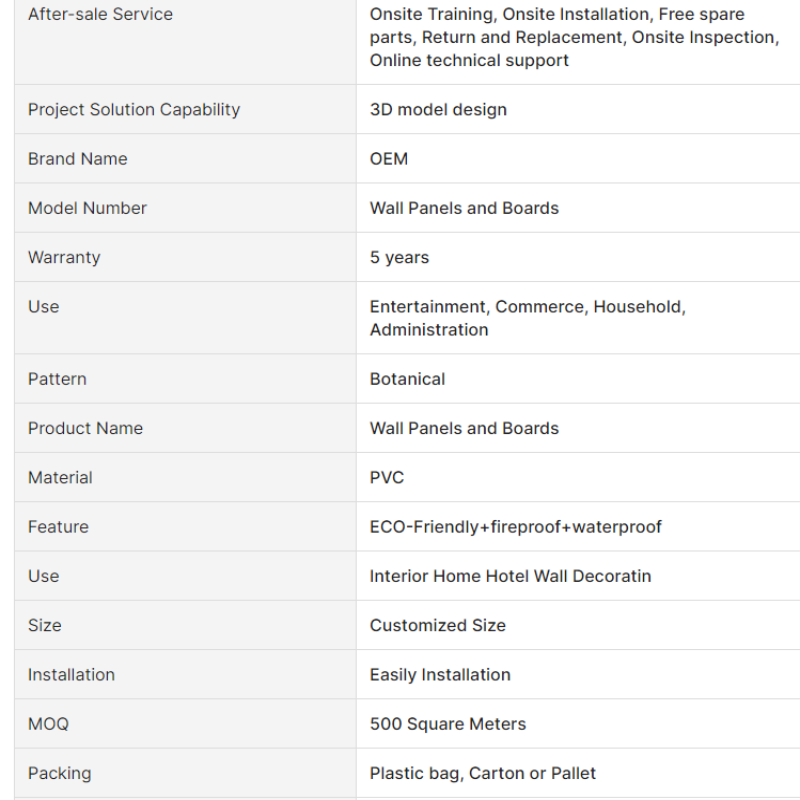Click the Project Solution Capability label
The image size is (800, 800).
134,110
